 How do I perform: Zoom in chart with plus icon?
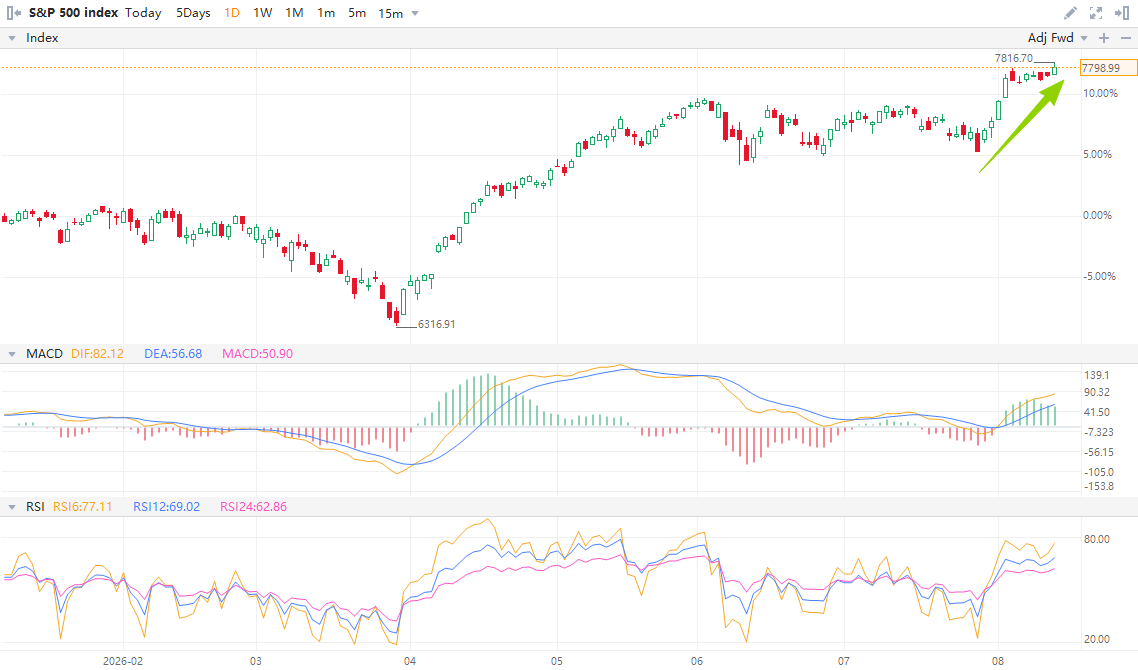point(1104,38)
